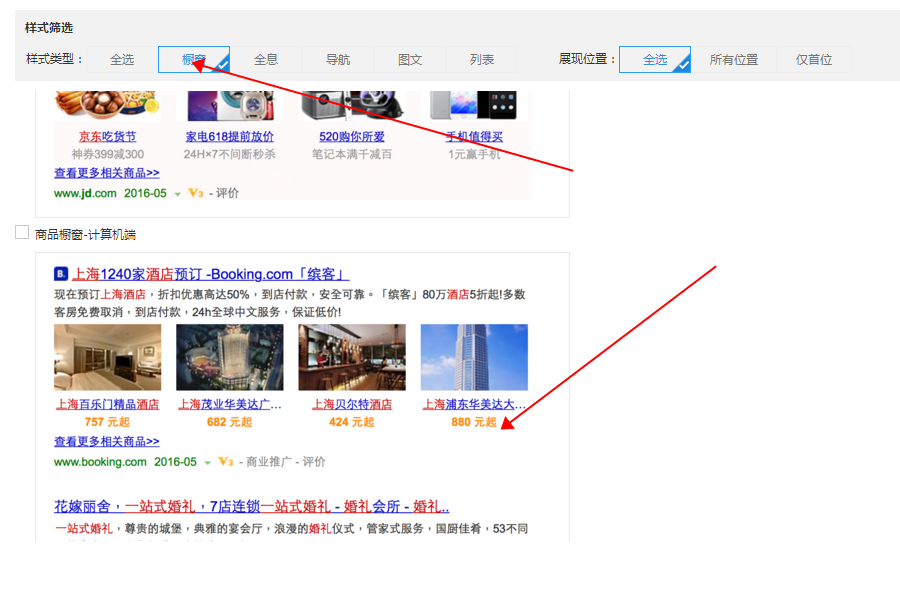Click the 1元赢手机 caption
The image size is (900, 595).
[474, 154]
